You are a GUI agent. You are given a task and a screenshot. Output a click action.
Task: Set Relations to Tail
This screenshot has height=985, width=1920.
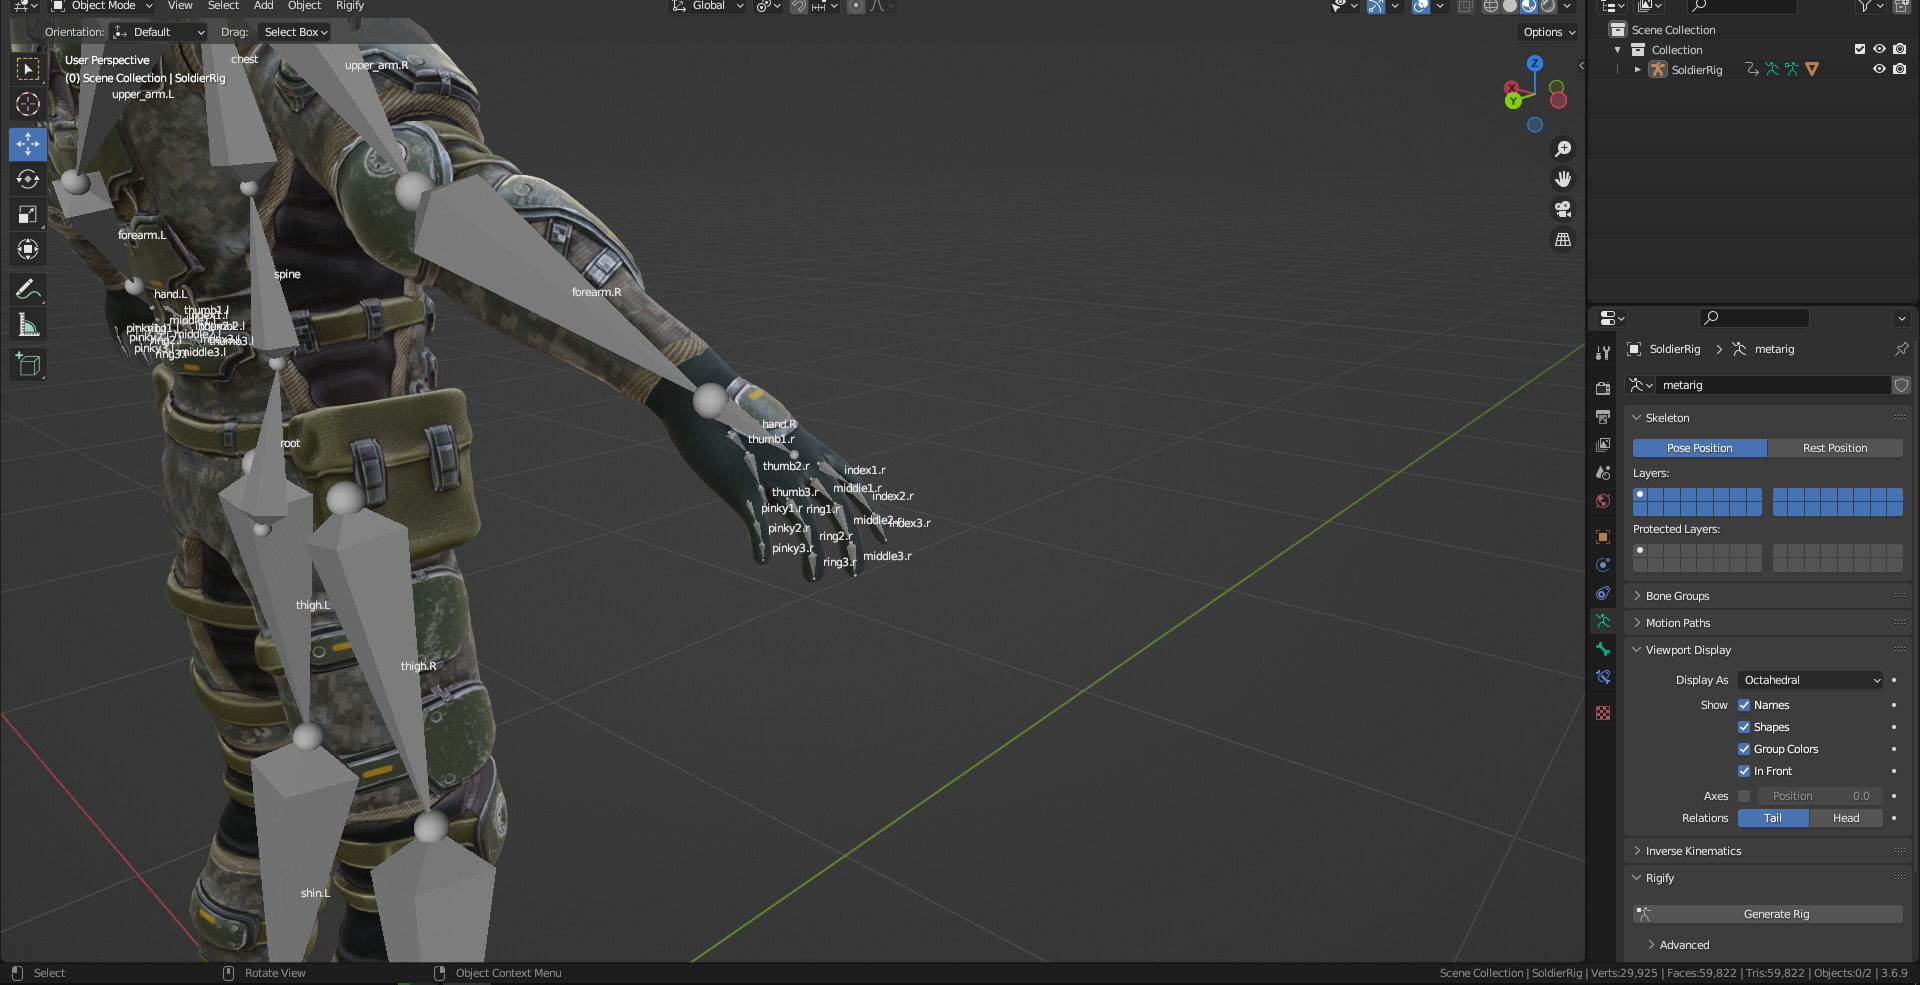pyautogui.click(x=1773, y=818)
